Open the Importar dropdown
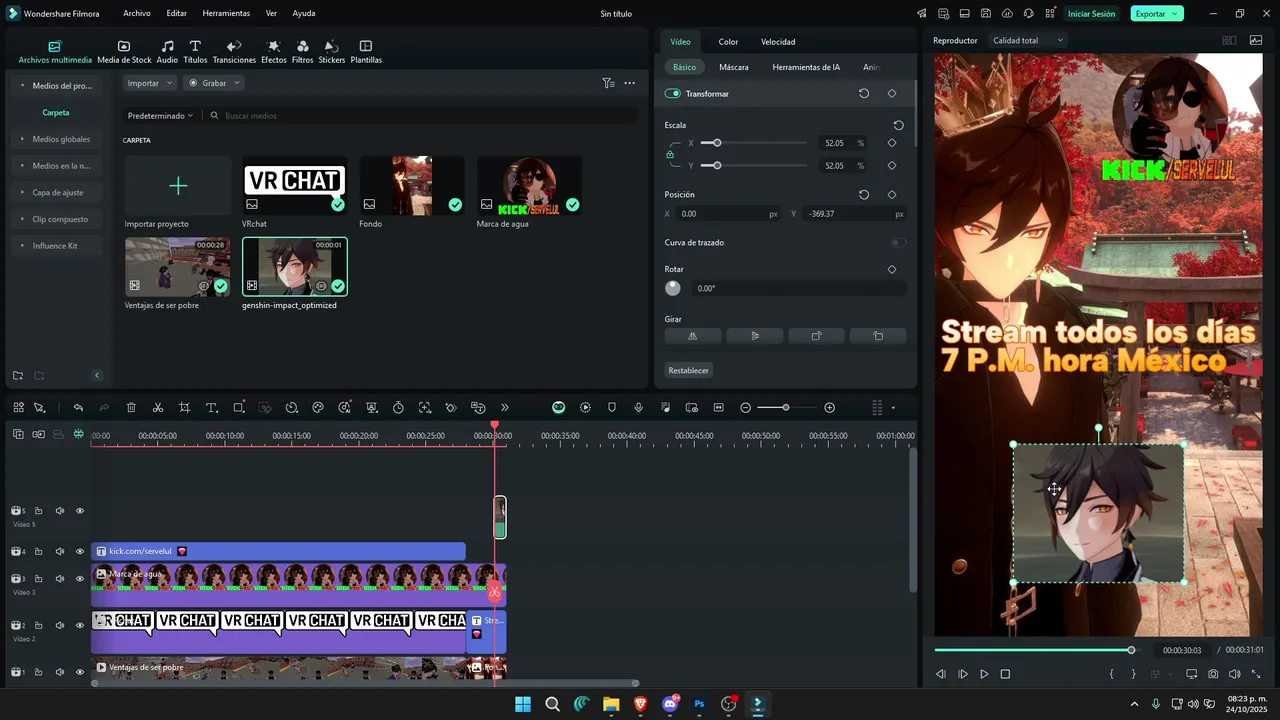The height and width of the screenshot is (720, 1280). pyautogui.click(x=150, y=83)
